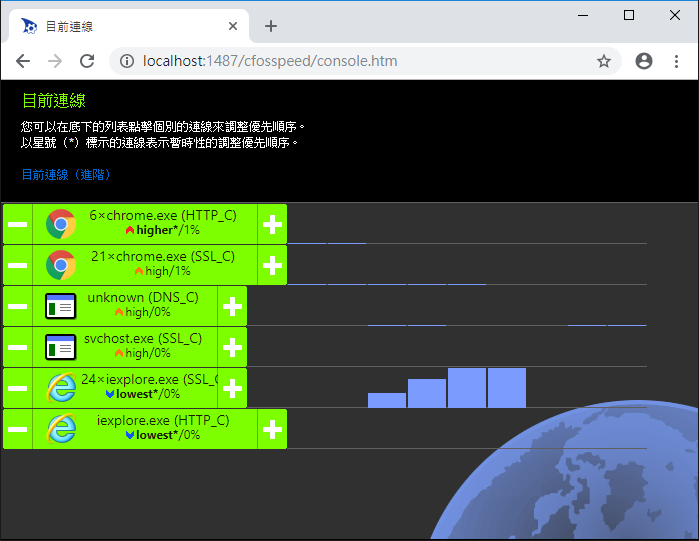This screenshot has width=699, height=541.
Task: Click the address bar URL field
Action: coord(365,61)
